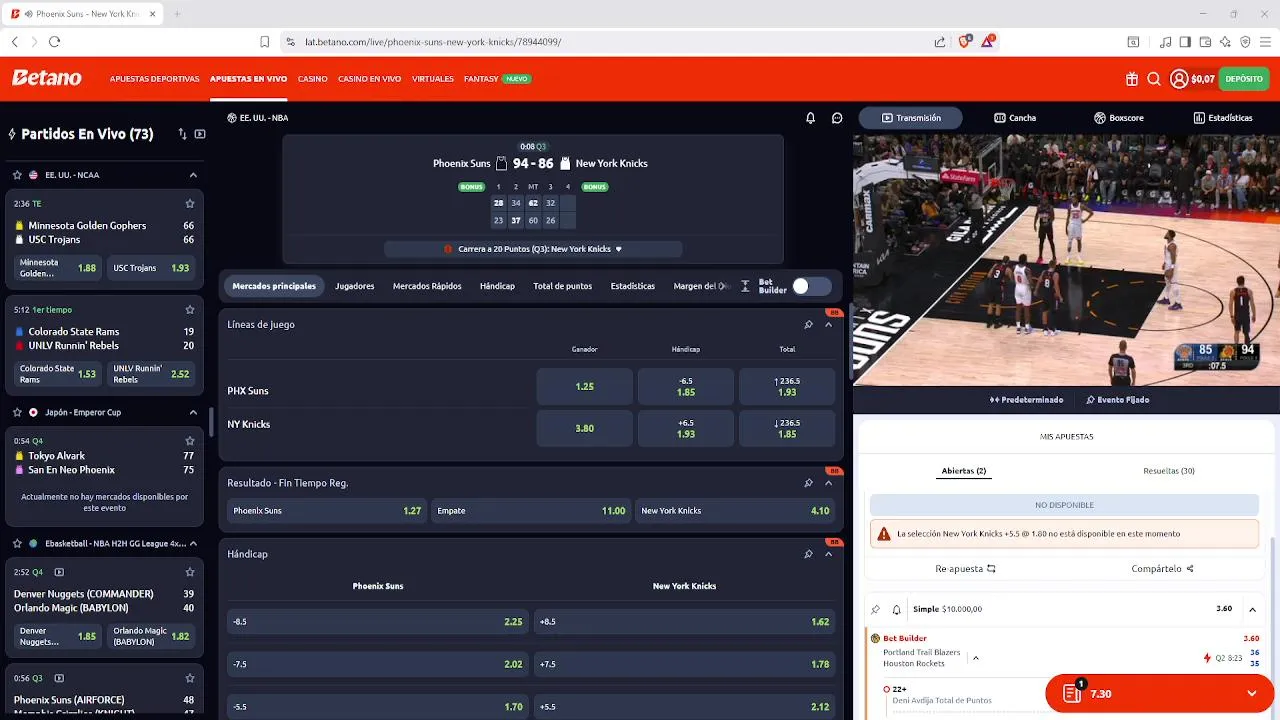
Task: Open the user account profile icon
Action: coord(1179,79)
